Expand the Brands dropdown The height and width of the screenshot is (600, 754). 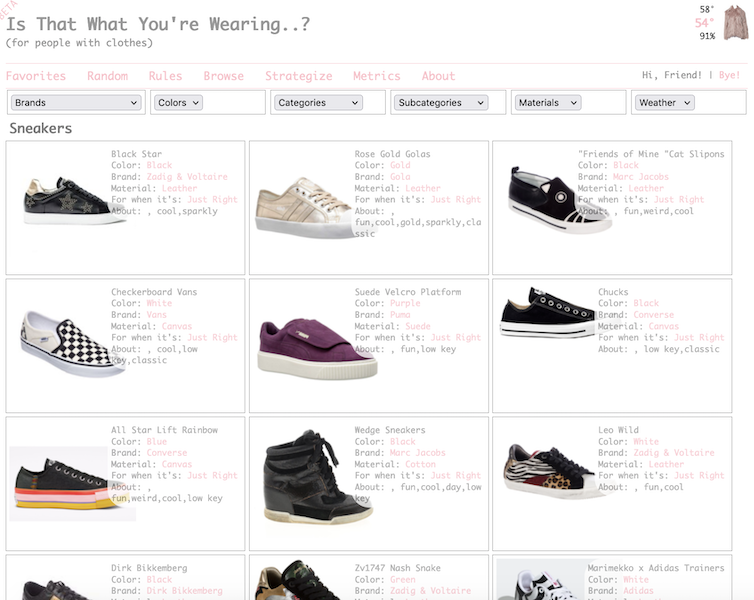pos(76,102)
